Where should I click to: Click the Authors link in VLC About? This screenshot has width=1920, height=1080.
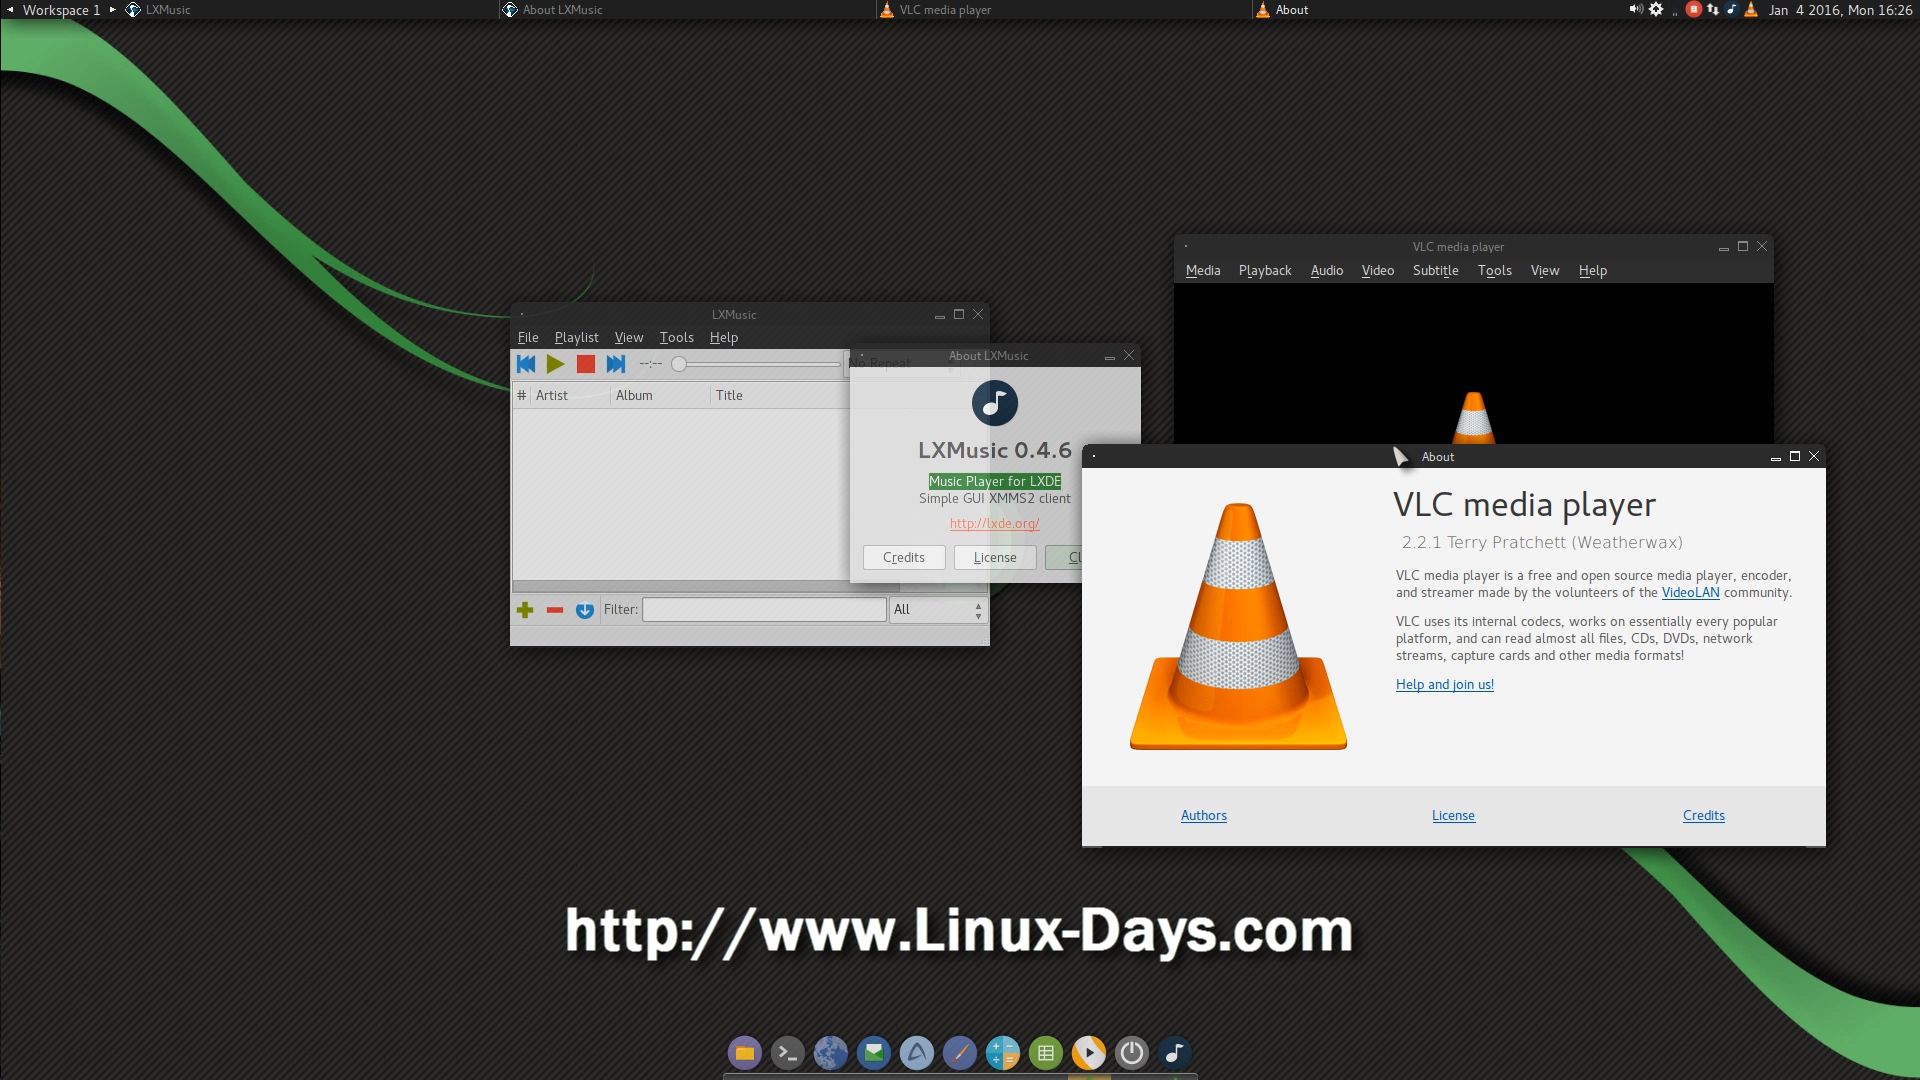tap(1204, 815)
